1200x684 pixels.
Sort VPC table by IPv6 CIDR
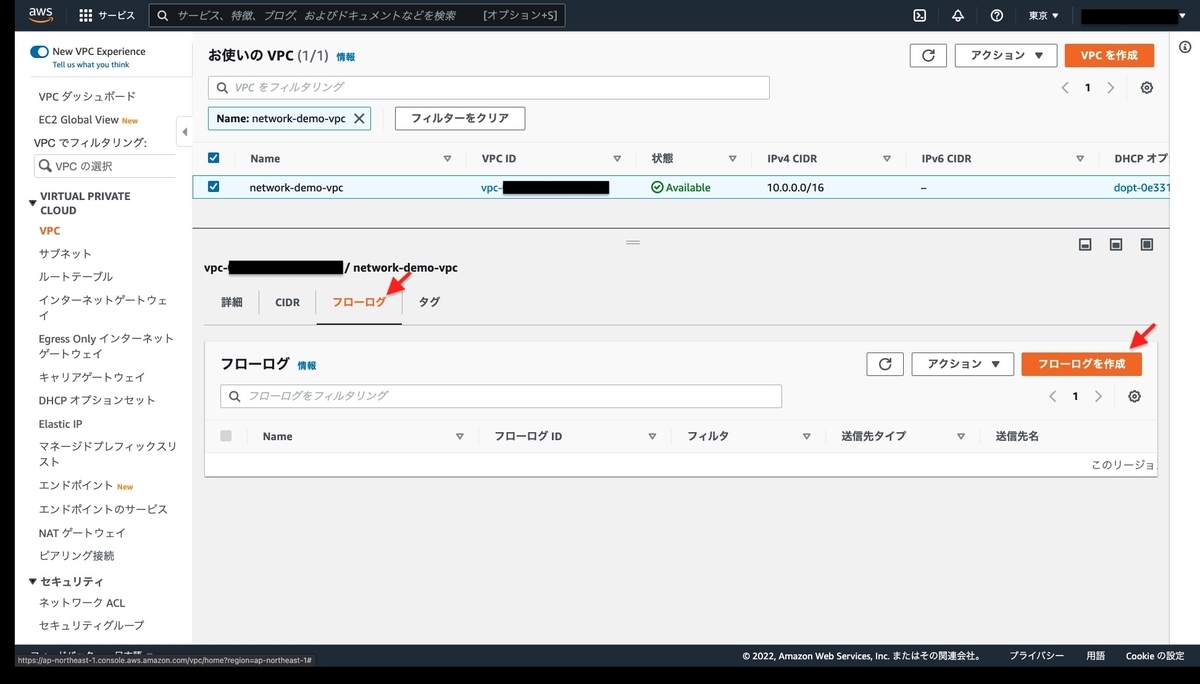pos(1080,159)
